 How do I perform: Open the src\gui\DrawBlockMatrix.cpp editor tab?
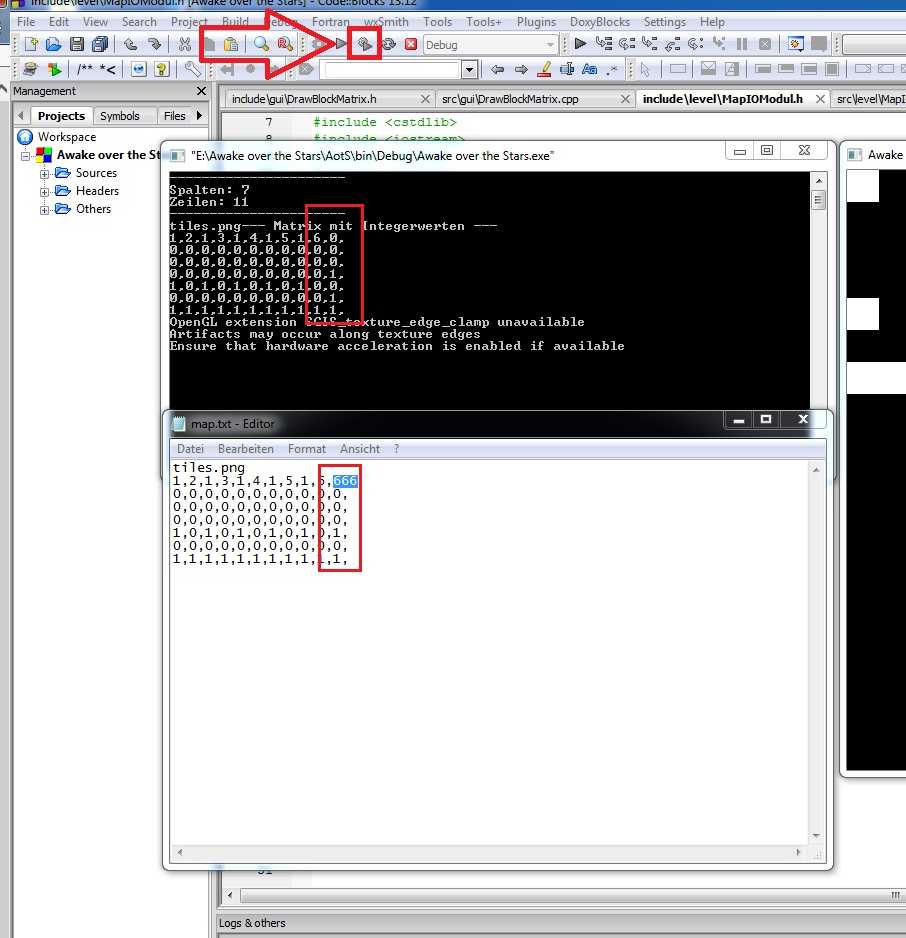coord(510,99)
